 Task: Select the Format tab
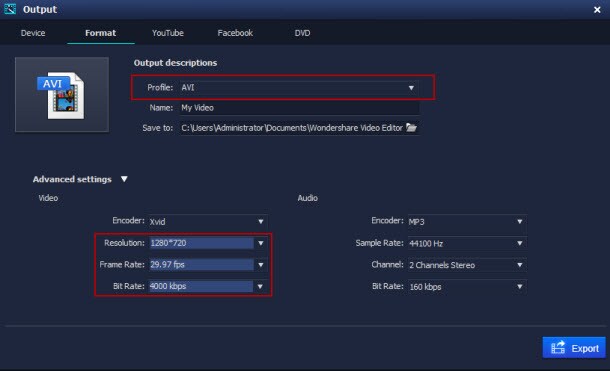coord(100,33)
